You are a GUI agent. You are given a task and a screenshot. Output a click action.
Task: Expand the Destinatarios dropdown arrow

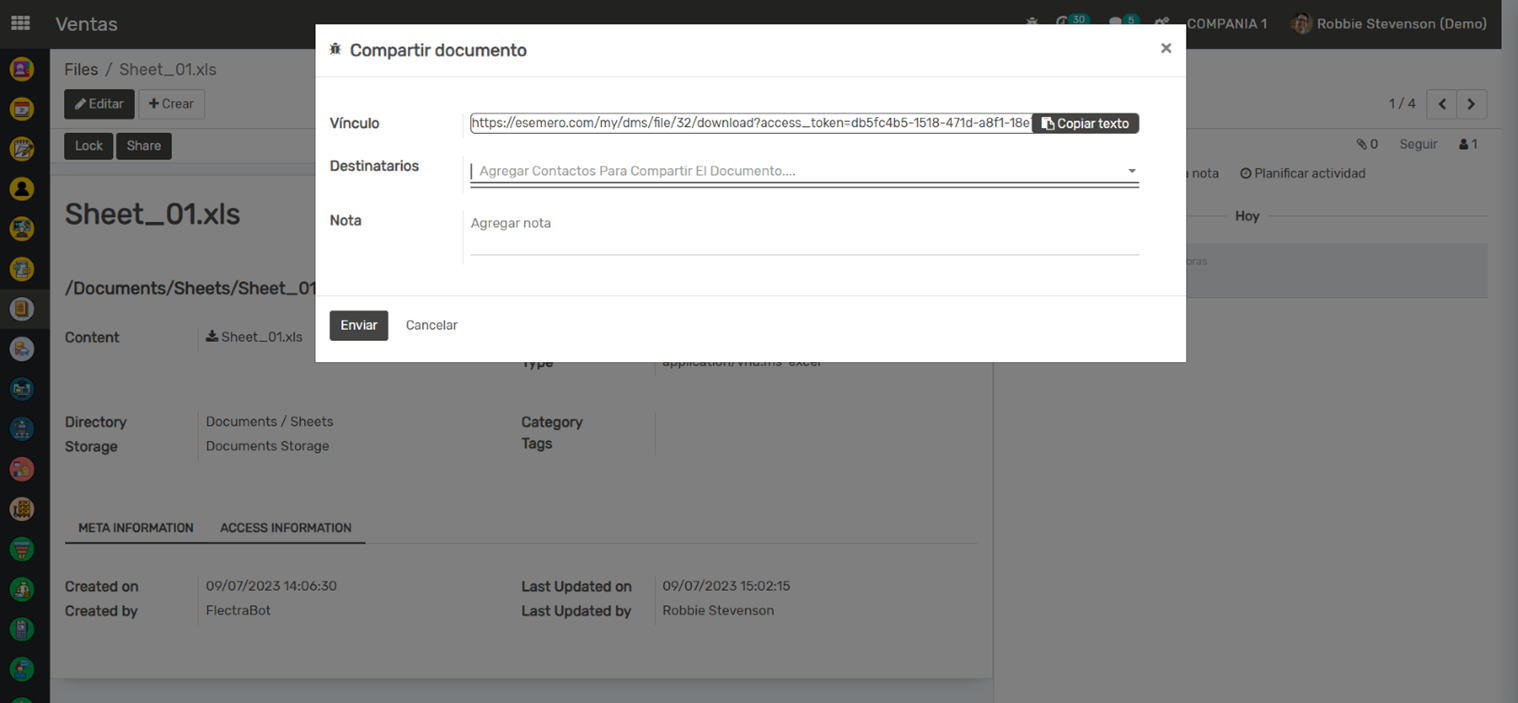pyautogui.click(x=1132, y=171)
